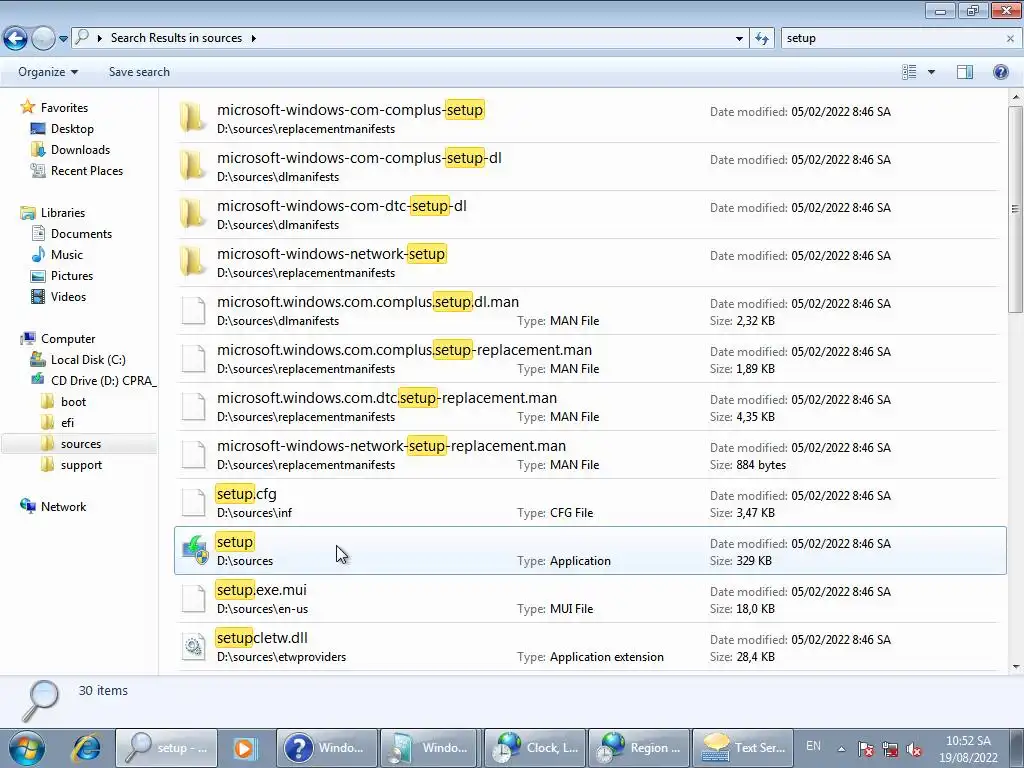Open the Documents library
1024x768 pixels.
pos(81,234)
